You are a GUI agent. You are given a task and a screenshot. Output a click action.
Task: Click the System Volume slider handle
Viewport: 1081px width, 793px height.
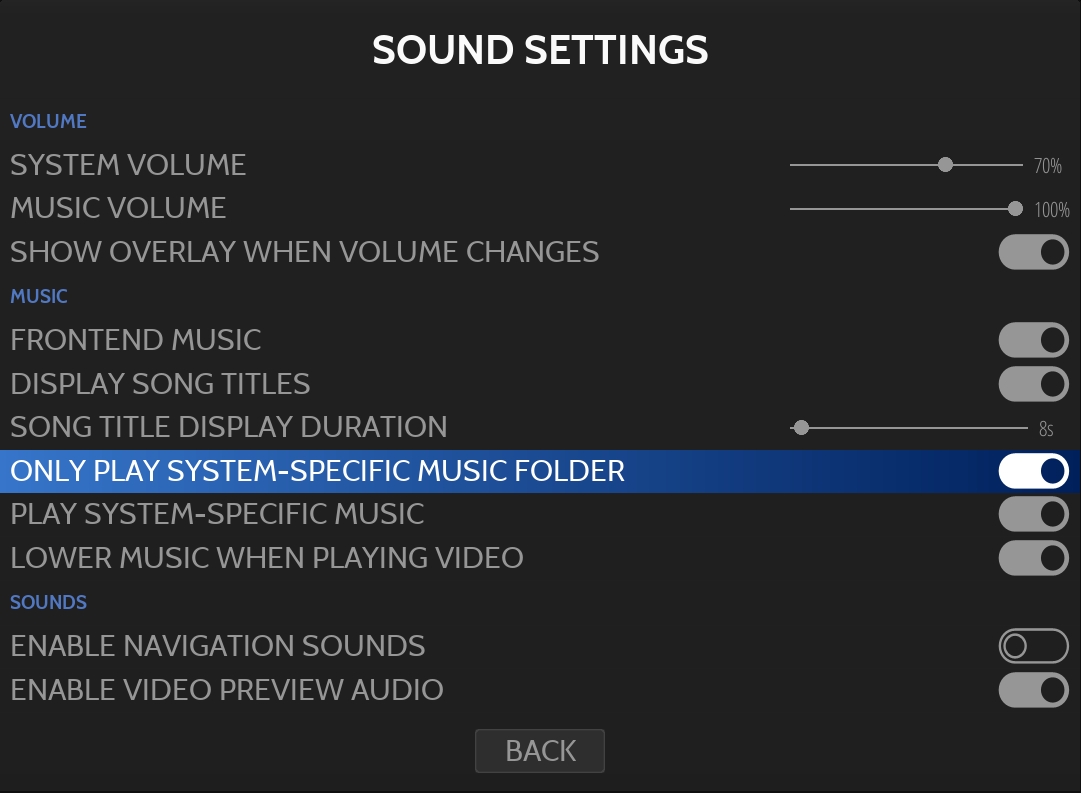945,165
